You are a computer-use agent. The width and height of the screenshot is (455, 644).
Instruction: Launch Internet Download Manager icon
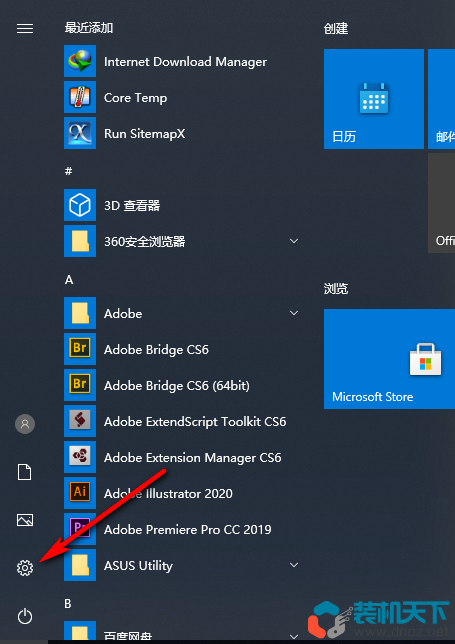click(80, 61)
